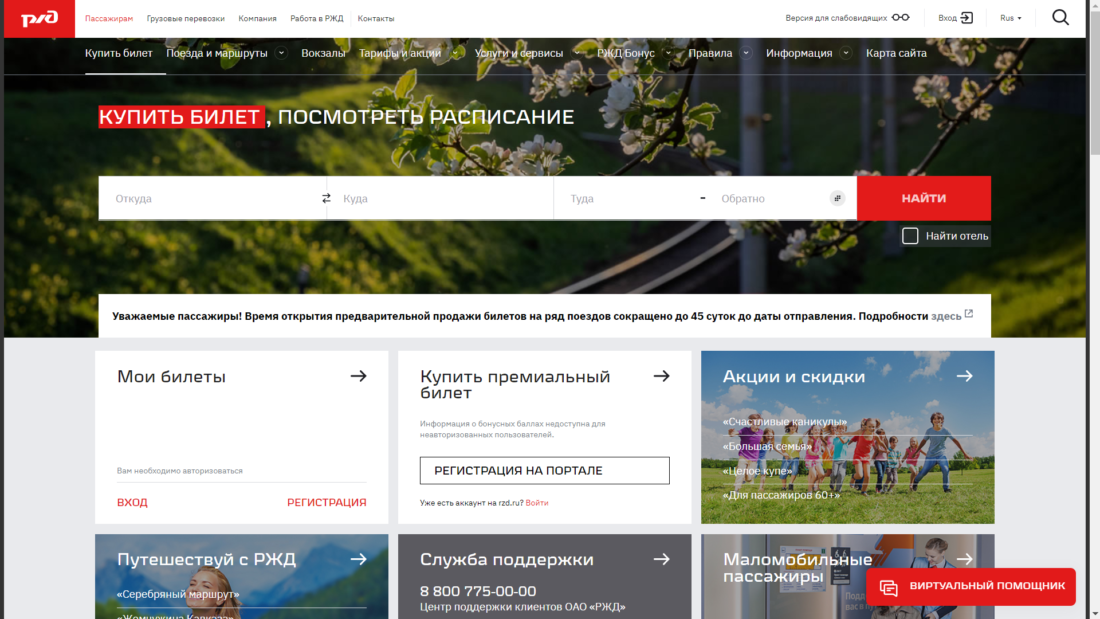This screenshot has height=619, width=1100.
Task: Click the arrow on Мои билеты card
Action: point(358,376)
